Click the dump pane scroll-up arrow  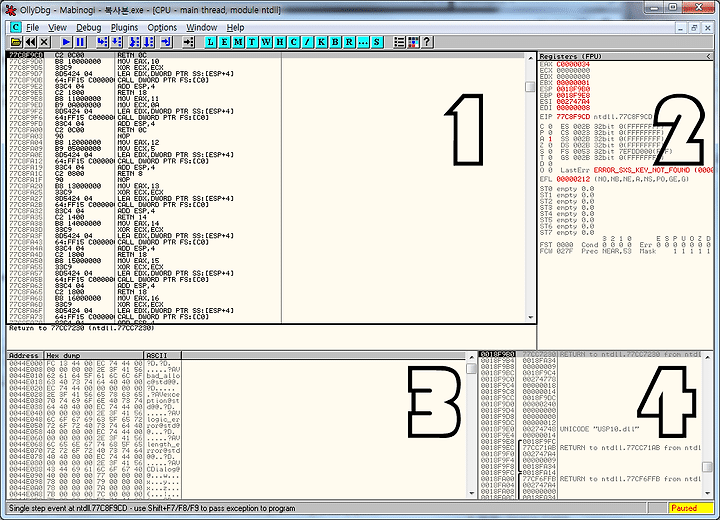tap(472, 357)
